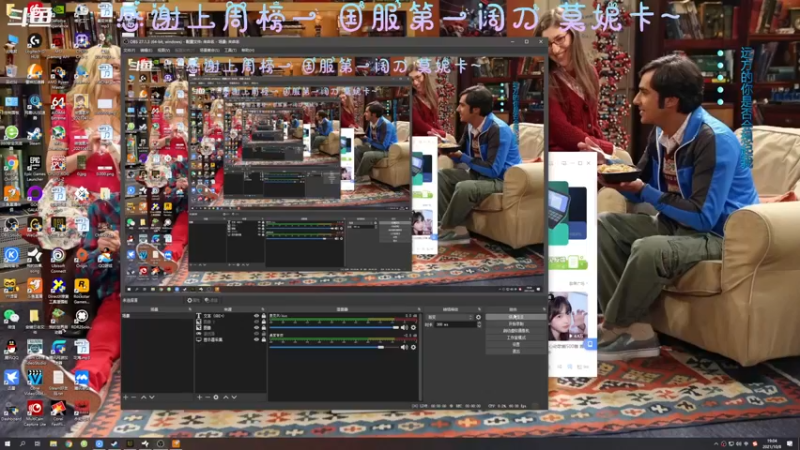Screen dimensions: 800x450
Task: Click the 设置 settings button in Controls
Action: click(516, 344)
